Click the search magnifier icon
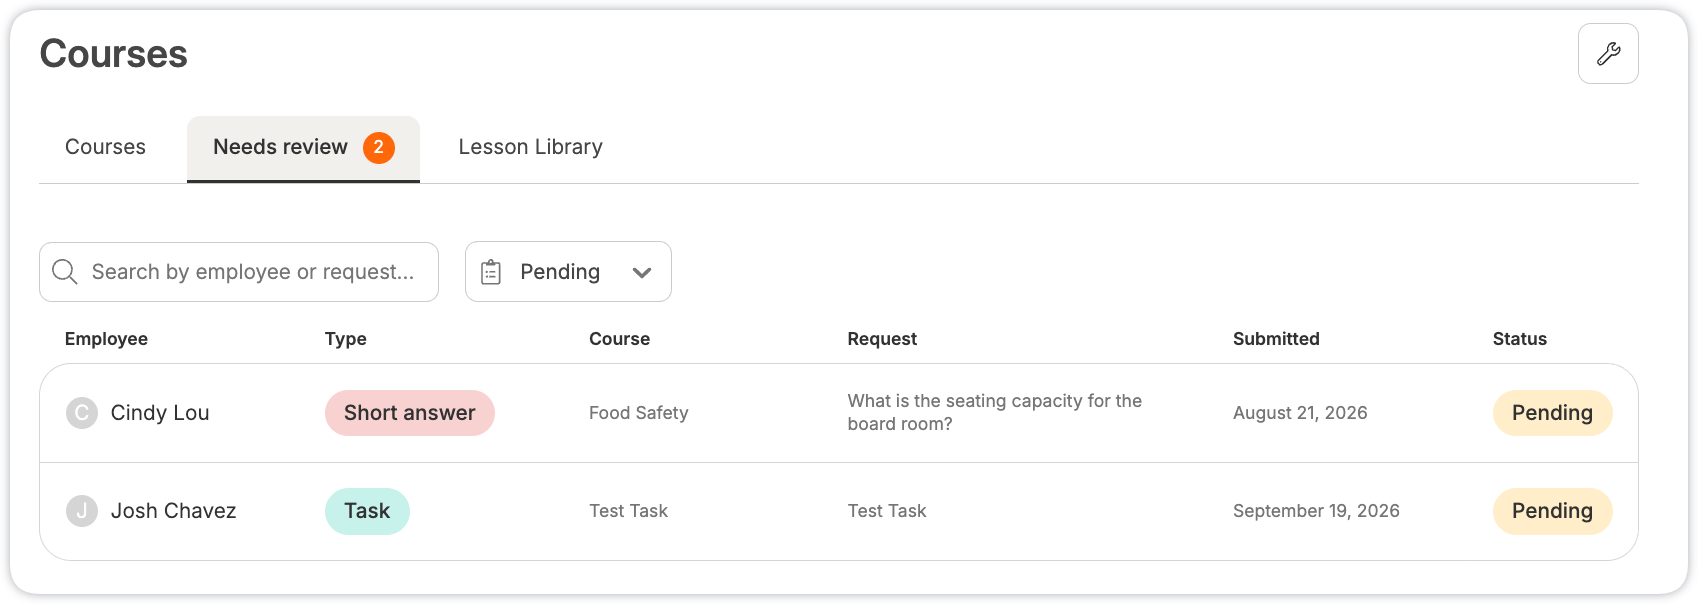Image resolution: width=1698 pixels, height=604 pixels. (65, 272)
